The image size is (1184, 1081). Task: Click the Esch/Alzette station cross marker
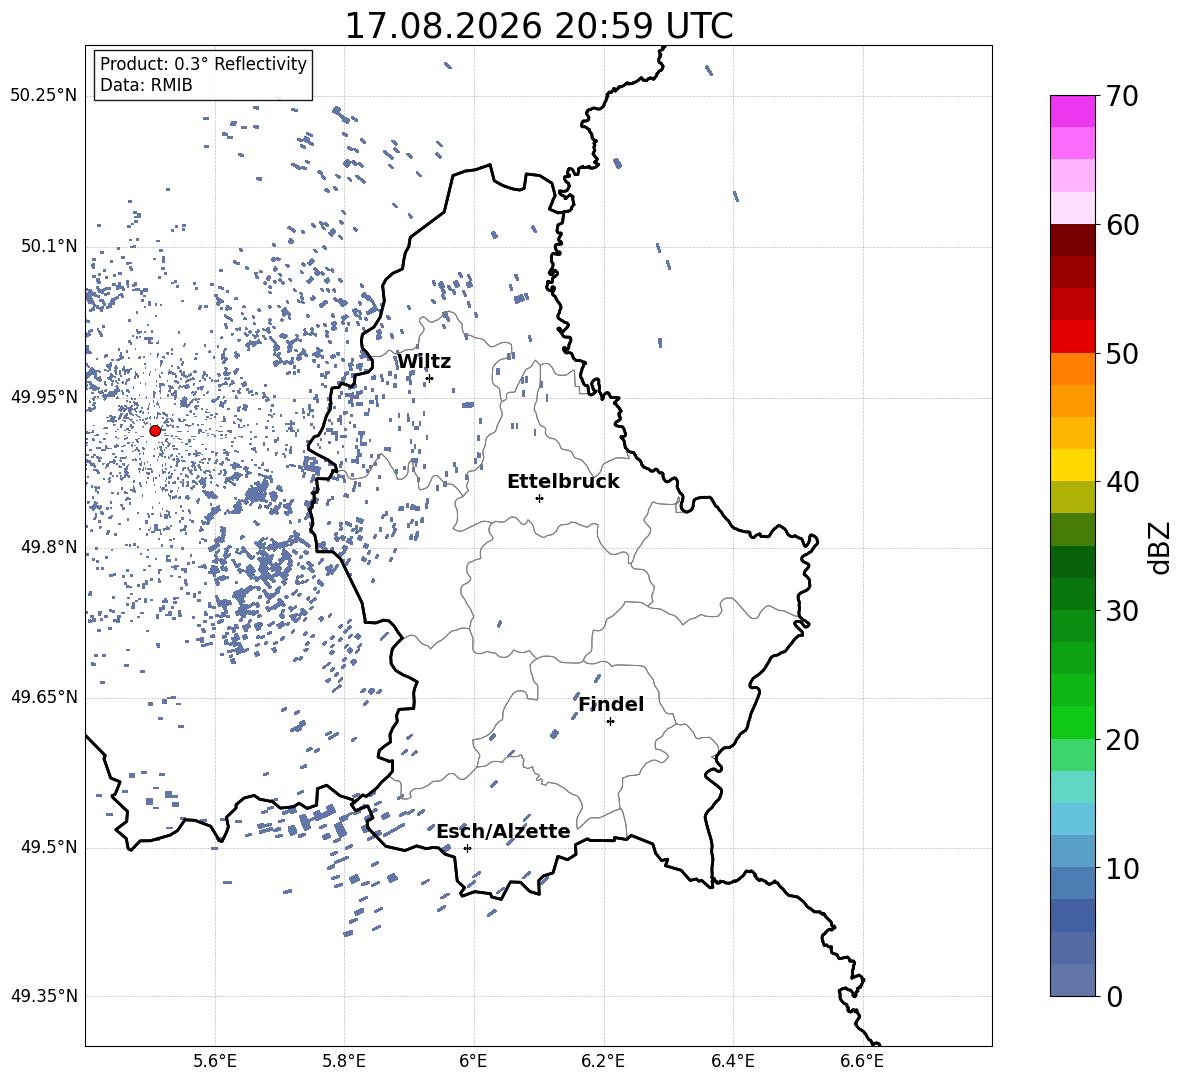pyautogui.click(x=467, y=848)
